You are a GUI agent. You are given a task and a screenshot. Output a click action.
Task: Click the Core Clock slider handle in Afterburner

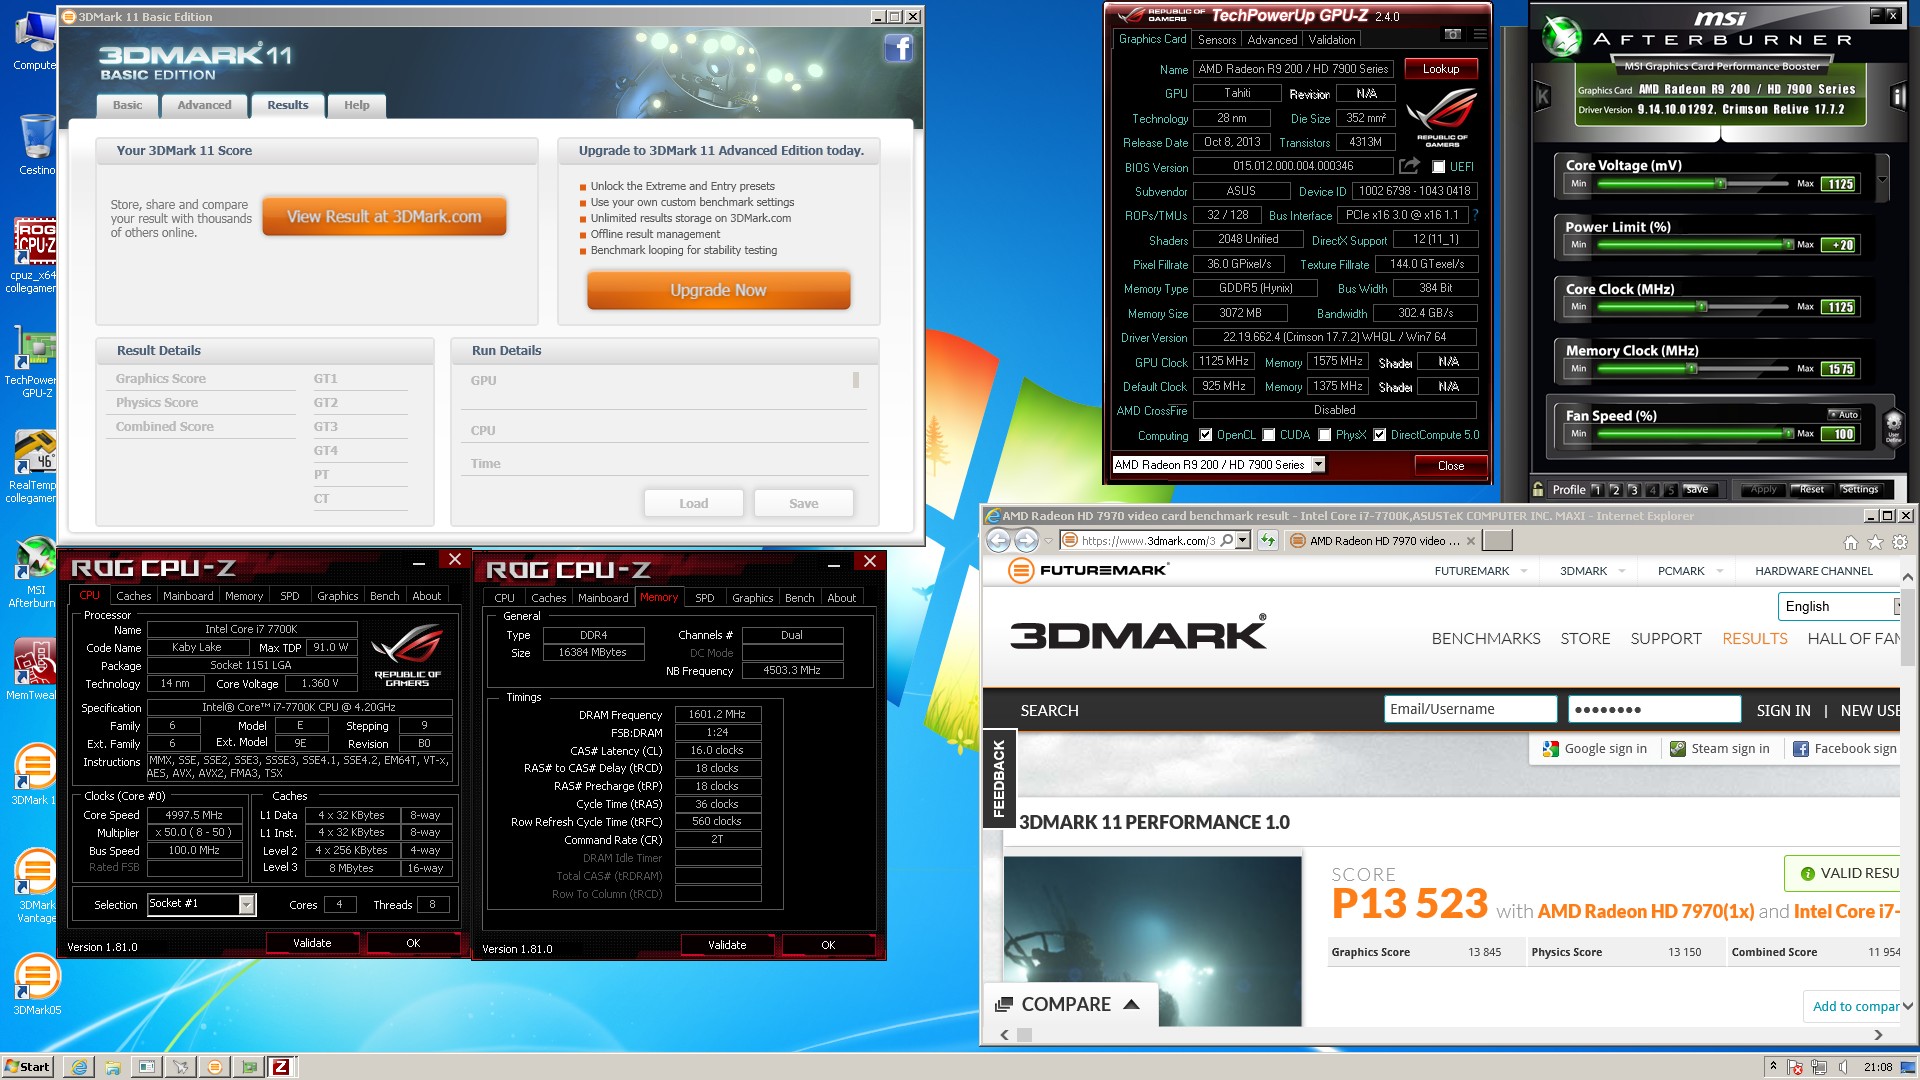pos(1701,306)
